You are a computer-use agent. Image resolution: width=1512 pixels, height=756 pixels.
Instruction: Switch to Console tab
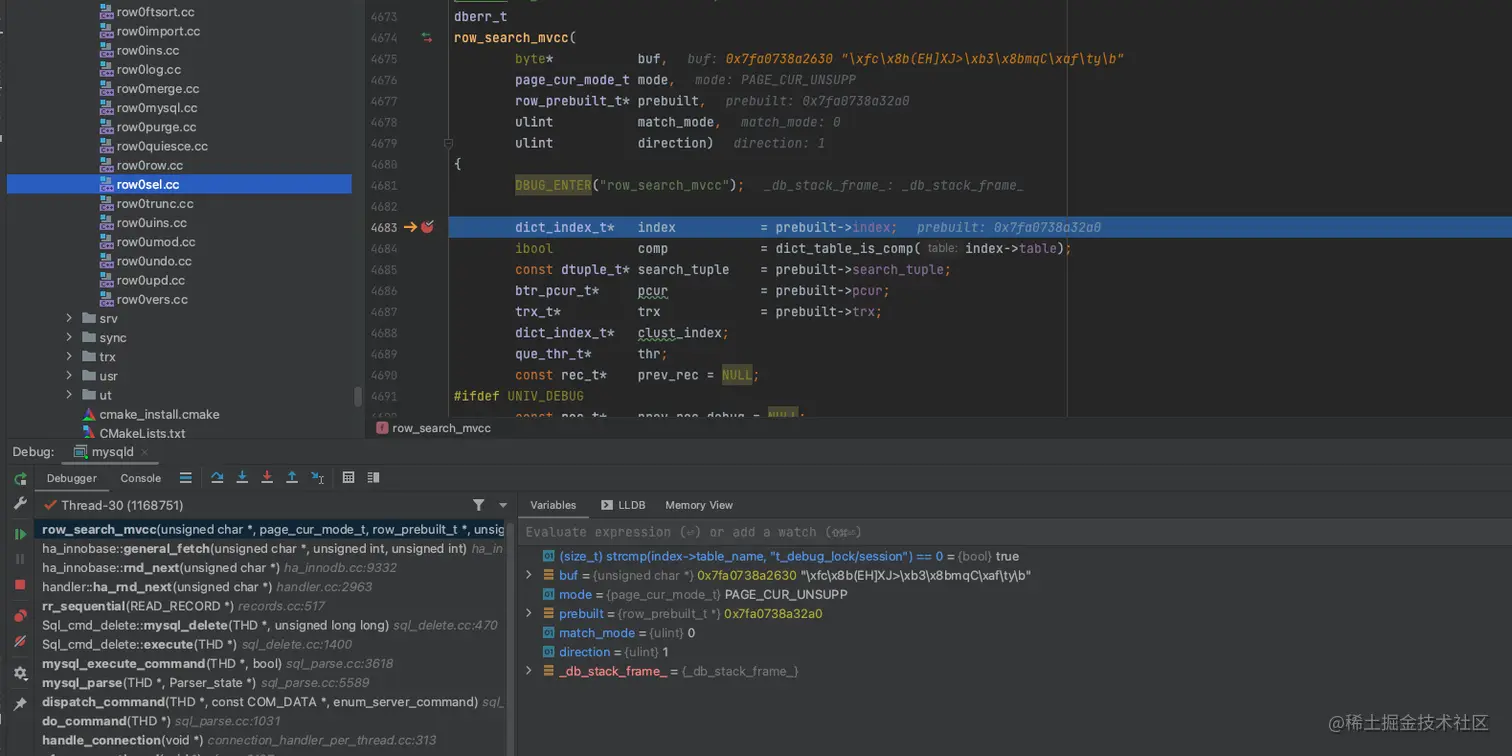pos(141,478)
